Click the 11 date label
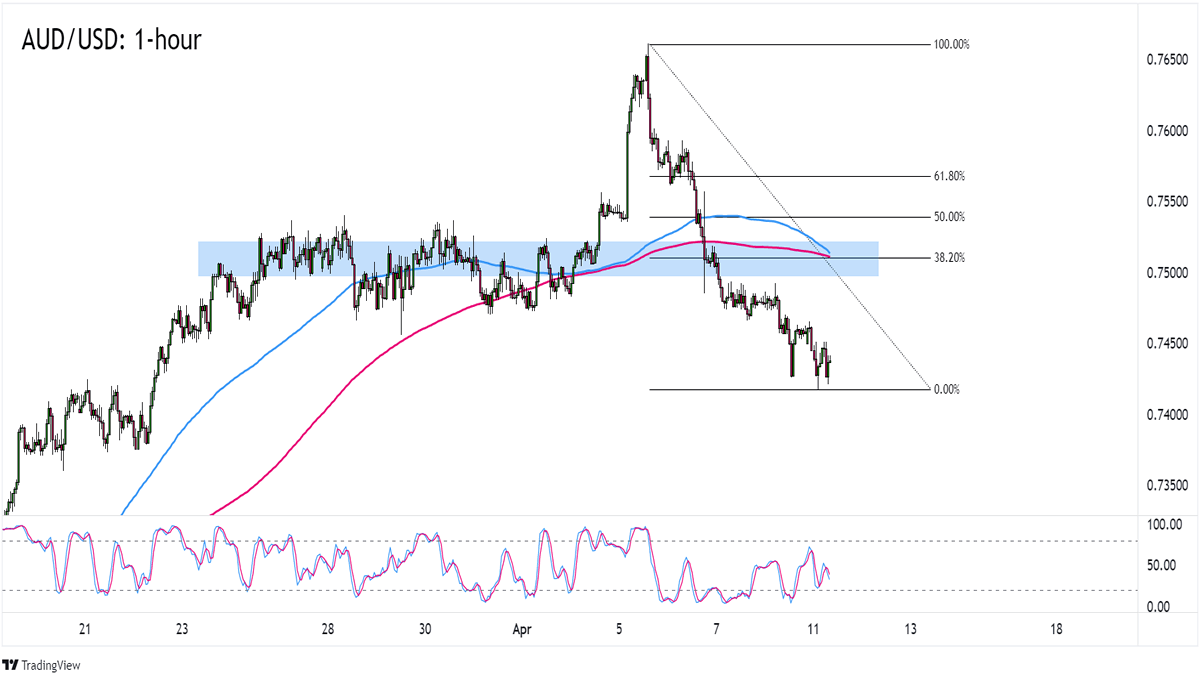 (x=813, y=630)
